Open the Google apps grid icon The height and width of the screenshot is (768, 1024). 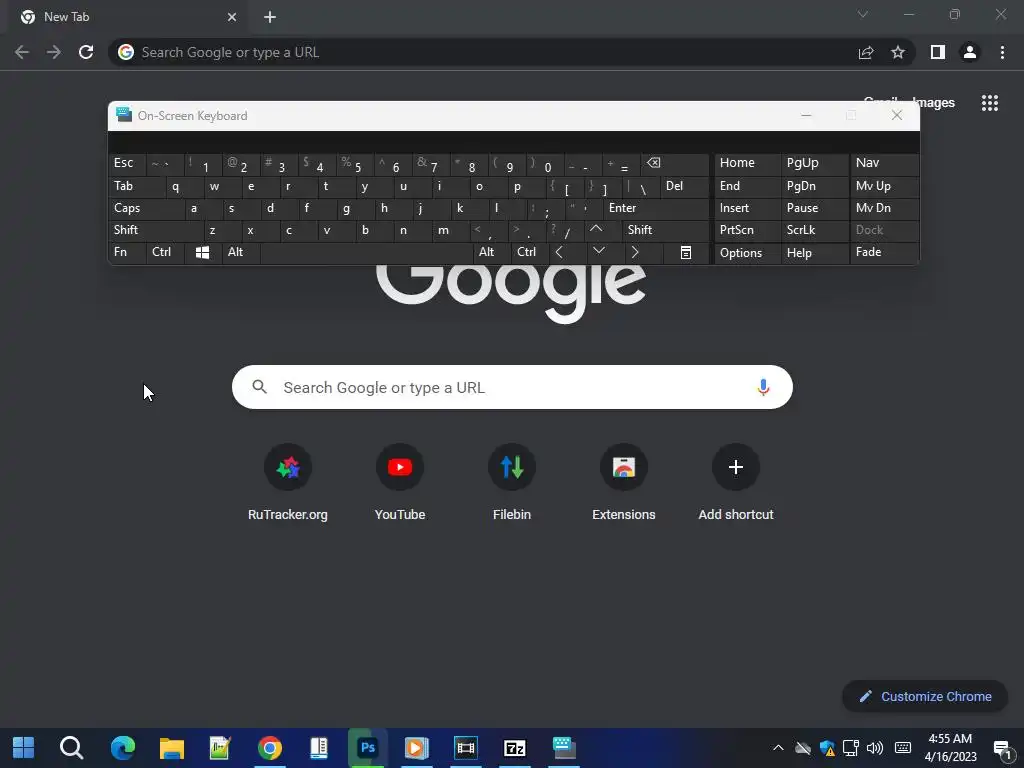tap(990, 103)
